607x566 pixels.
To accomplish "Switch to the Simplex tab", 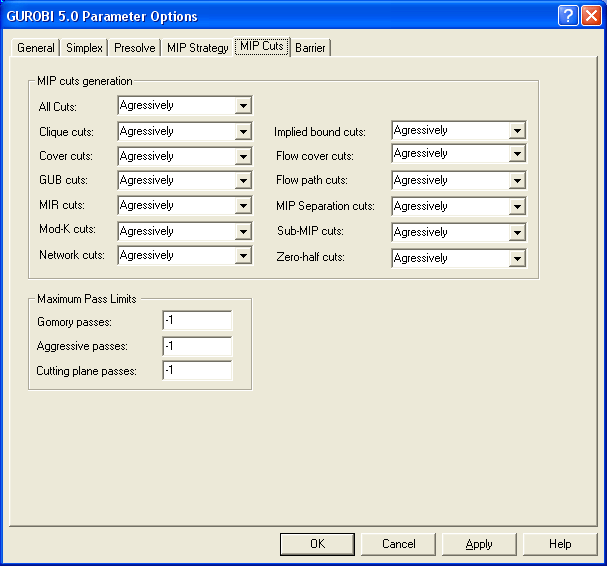I will tap(84, 48).
